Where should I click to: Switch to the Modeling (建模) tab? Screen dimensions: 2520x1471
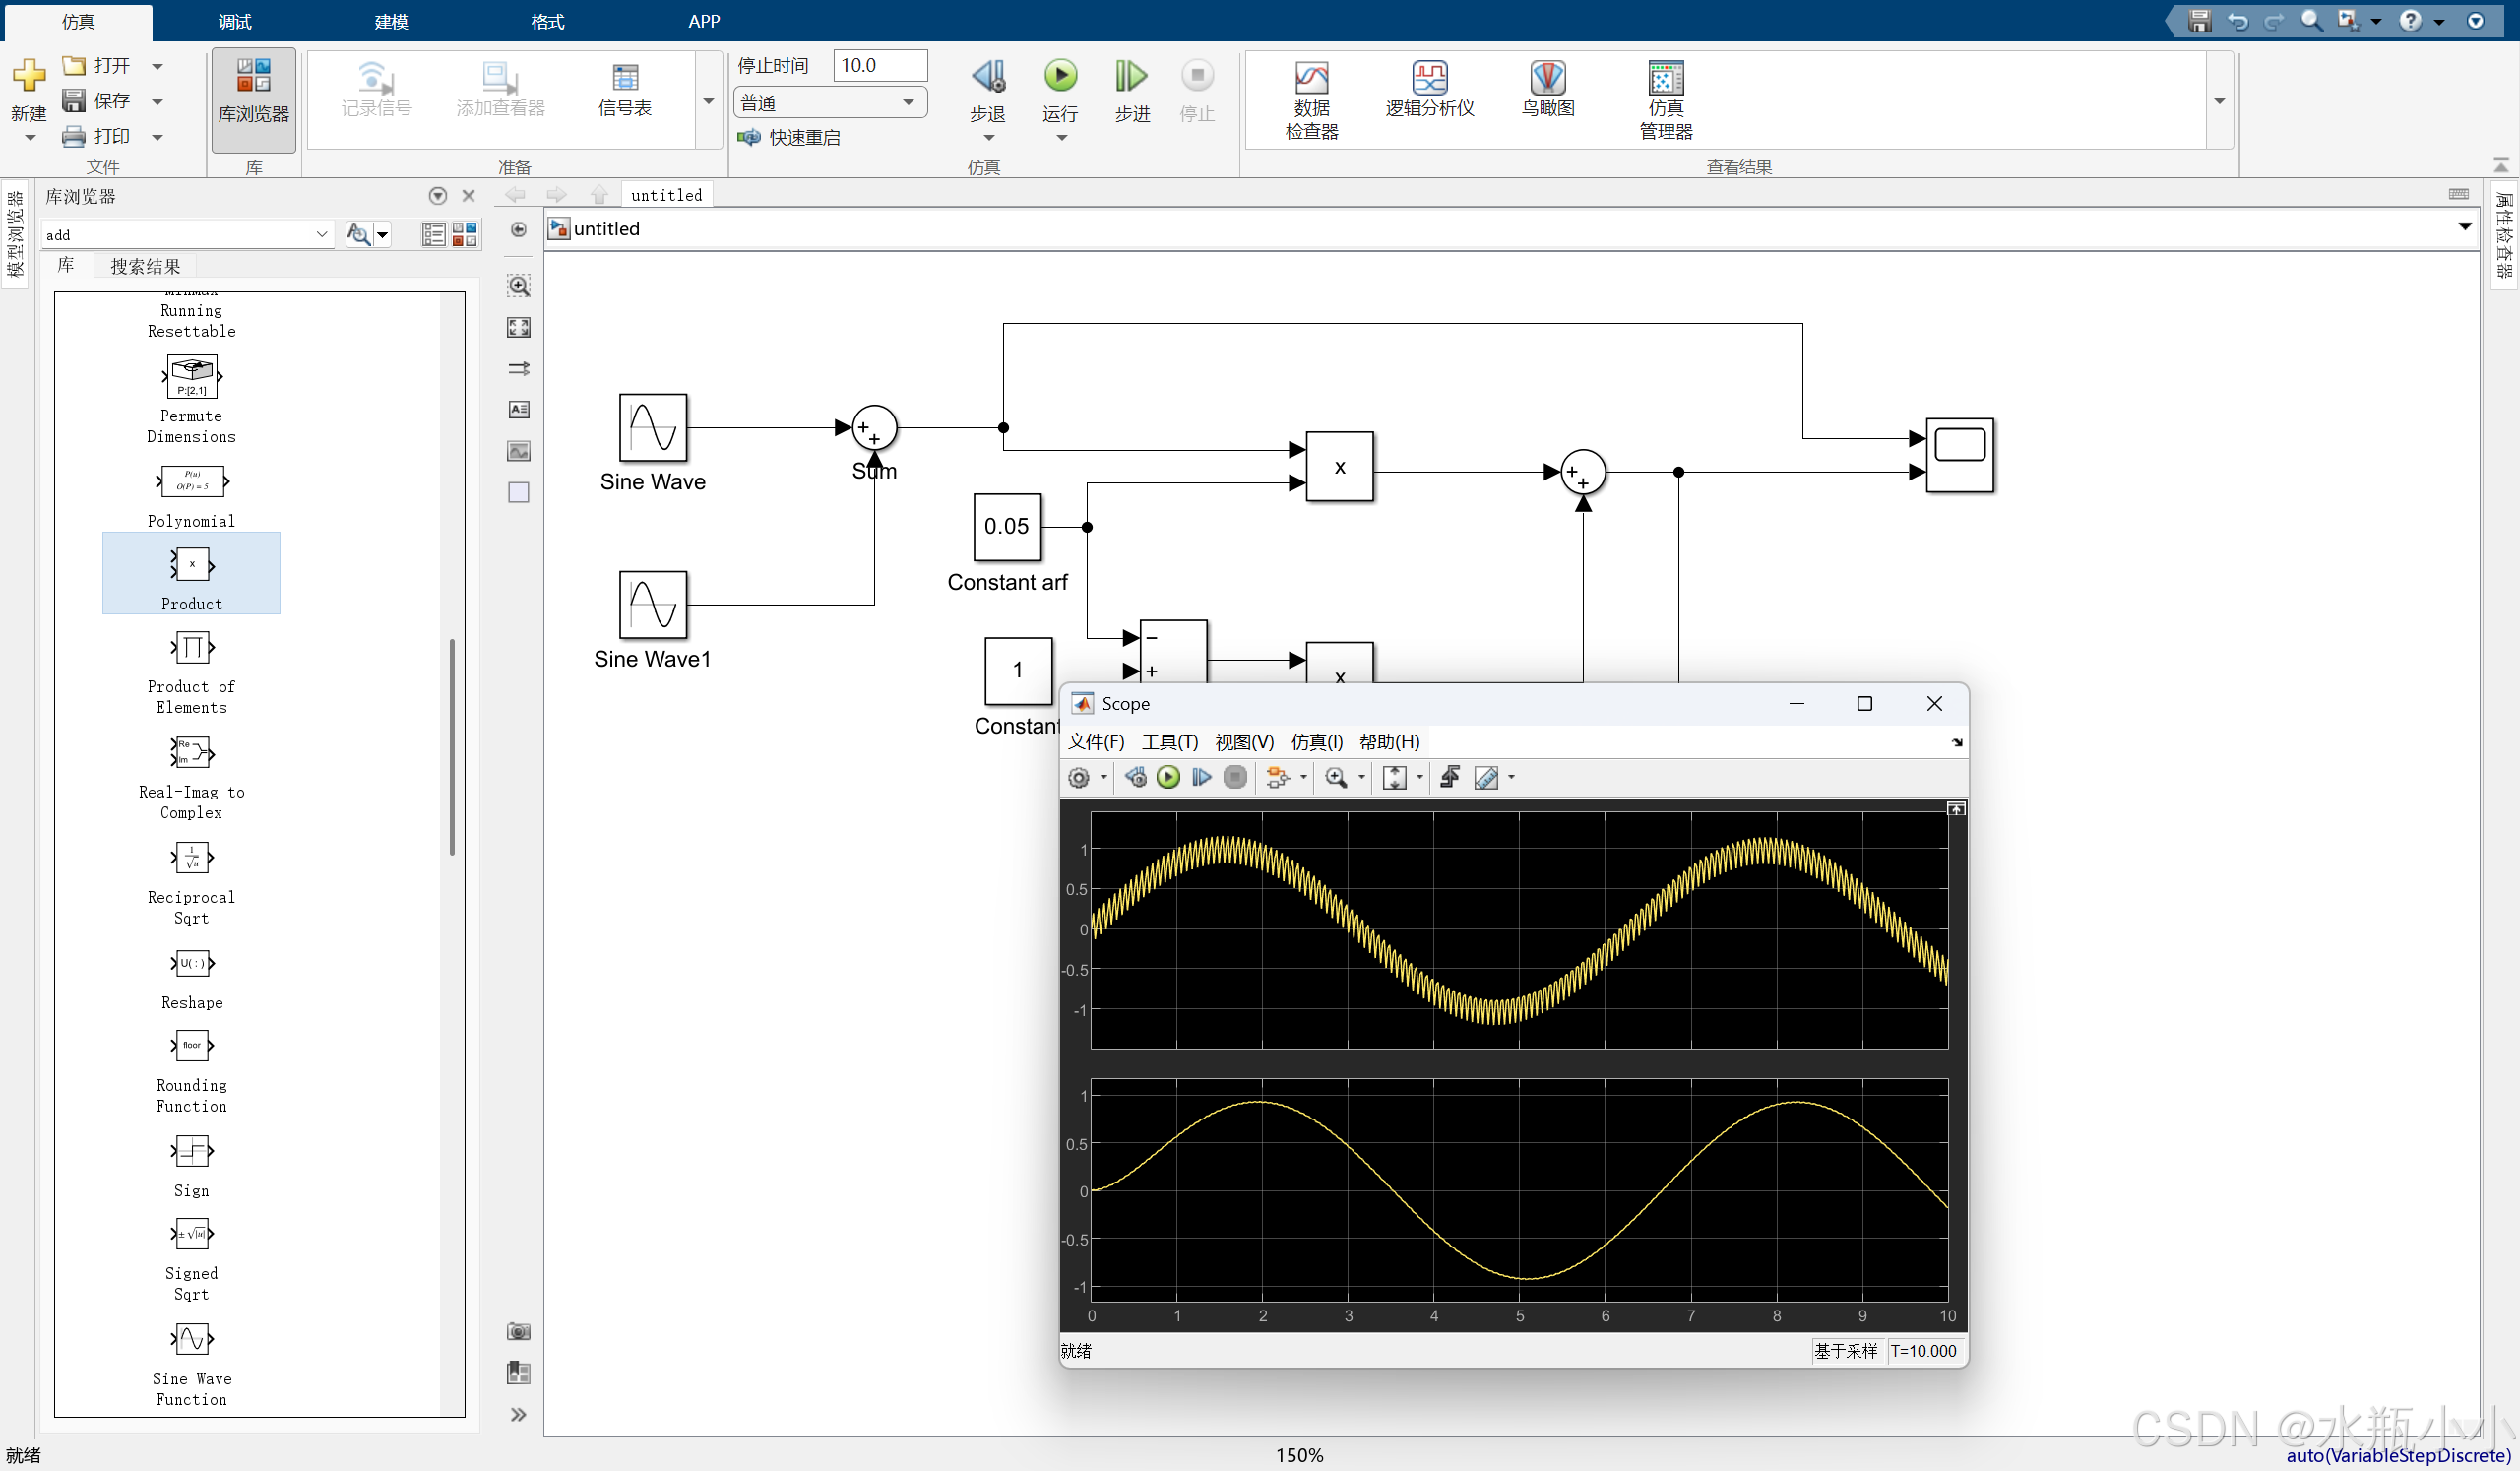coord(391,21)
